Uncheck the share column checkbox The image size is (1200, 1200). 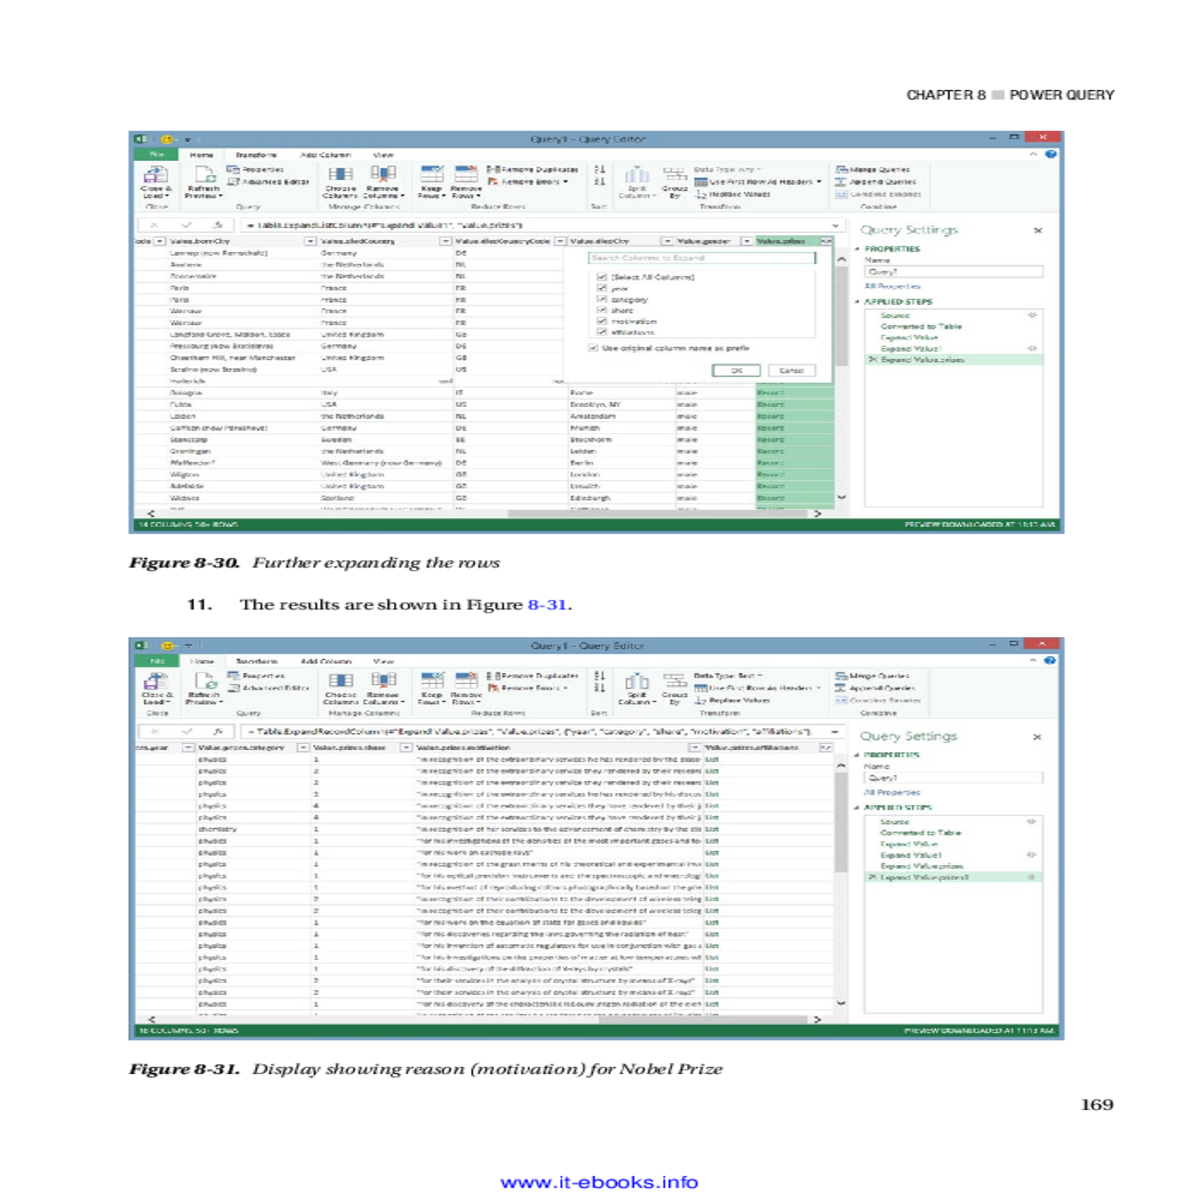tap(602, 310)
